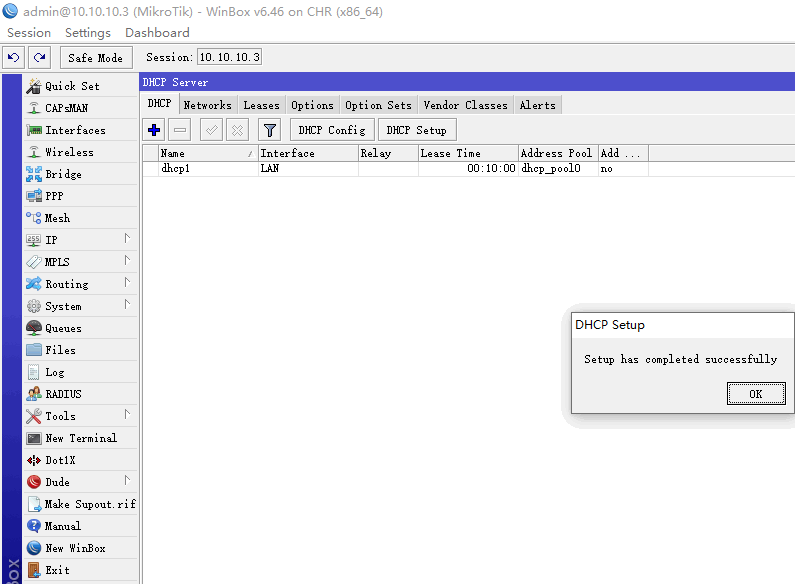Open Dot1X from the sidebar
795x584 pixels.
point(81,460)
